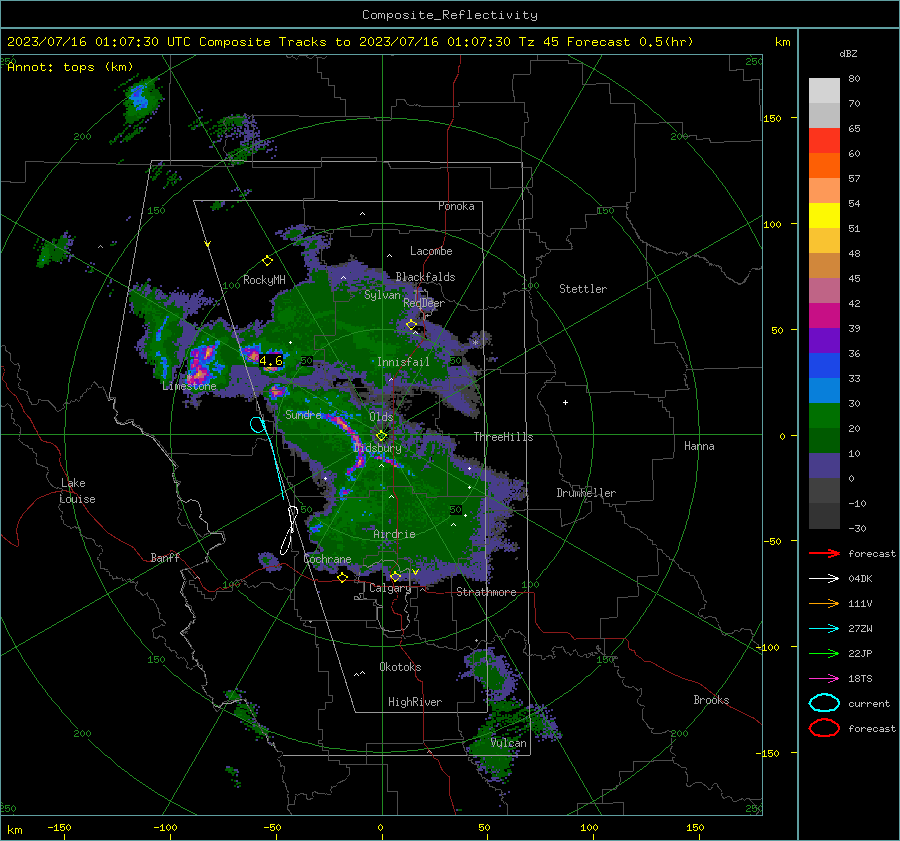Select the white 04DK track arrow
Viewport: 900px width, 841px height.
(x=824, y=579)
